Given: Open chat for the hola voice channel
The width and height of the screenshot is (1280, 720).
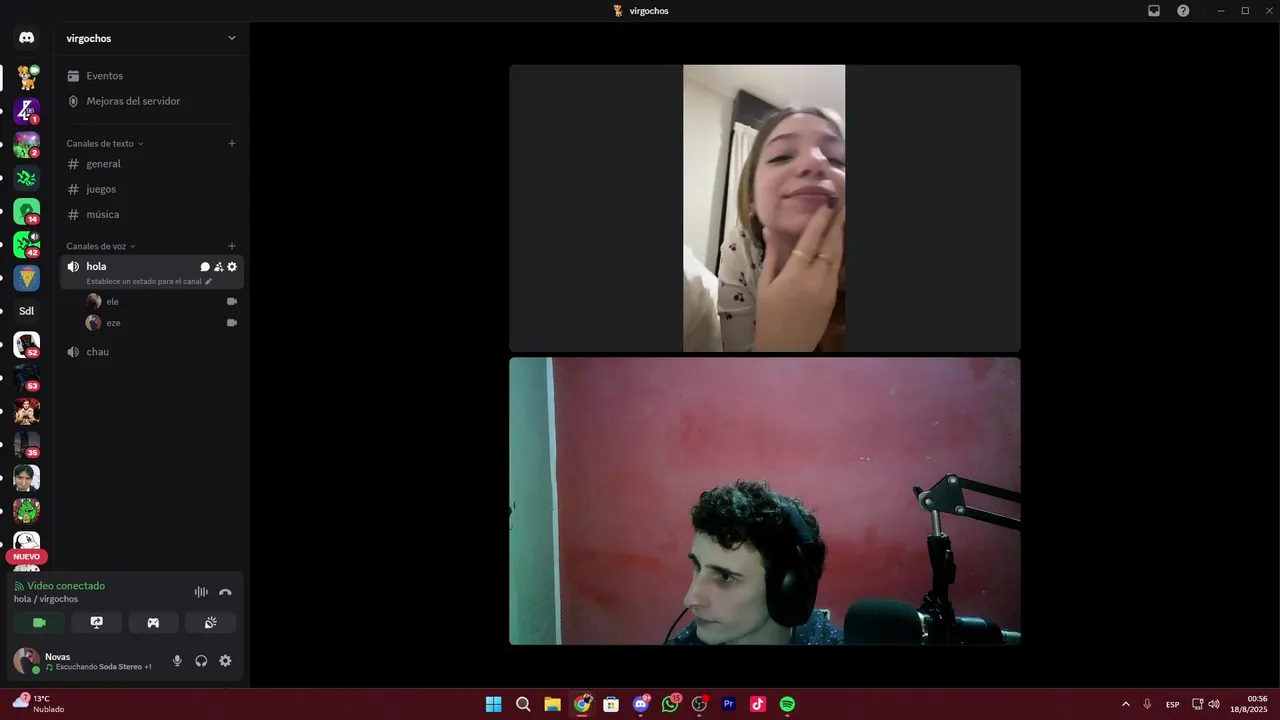Looking at the screenshot, I should 205,267.
